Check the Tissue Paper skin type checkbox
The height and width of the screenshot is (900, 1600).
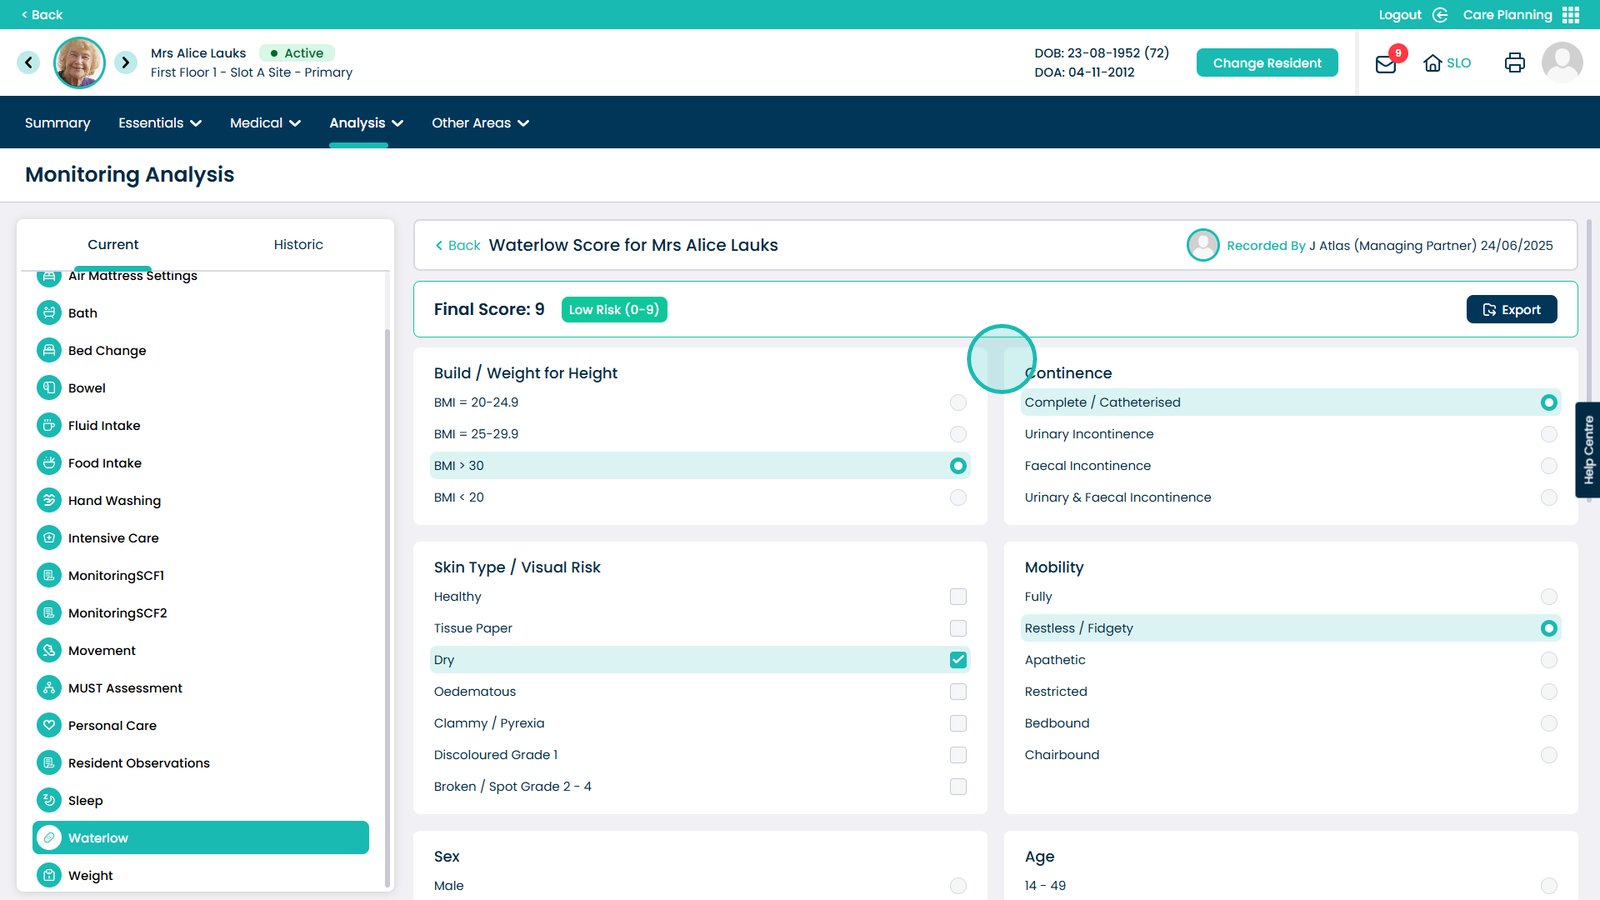(958, 628)
